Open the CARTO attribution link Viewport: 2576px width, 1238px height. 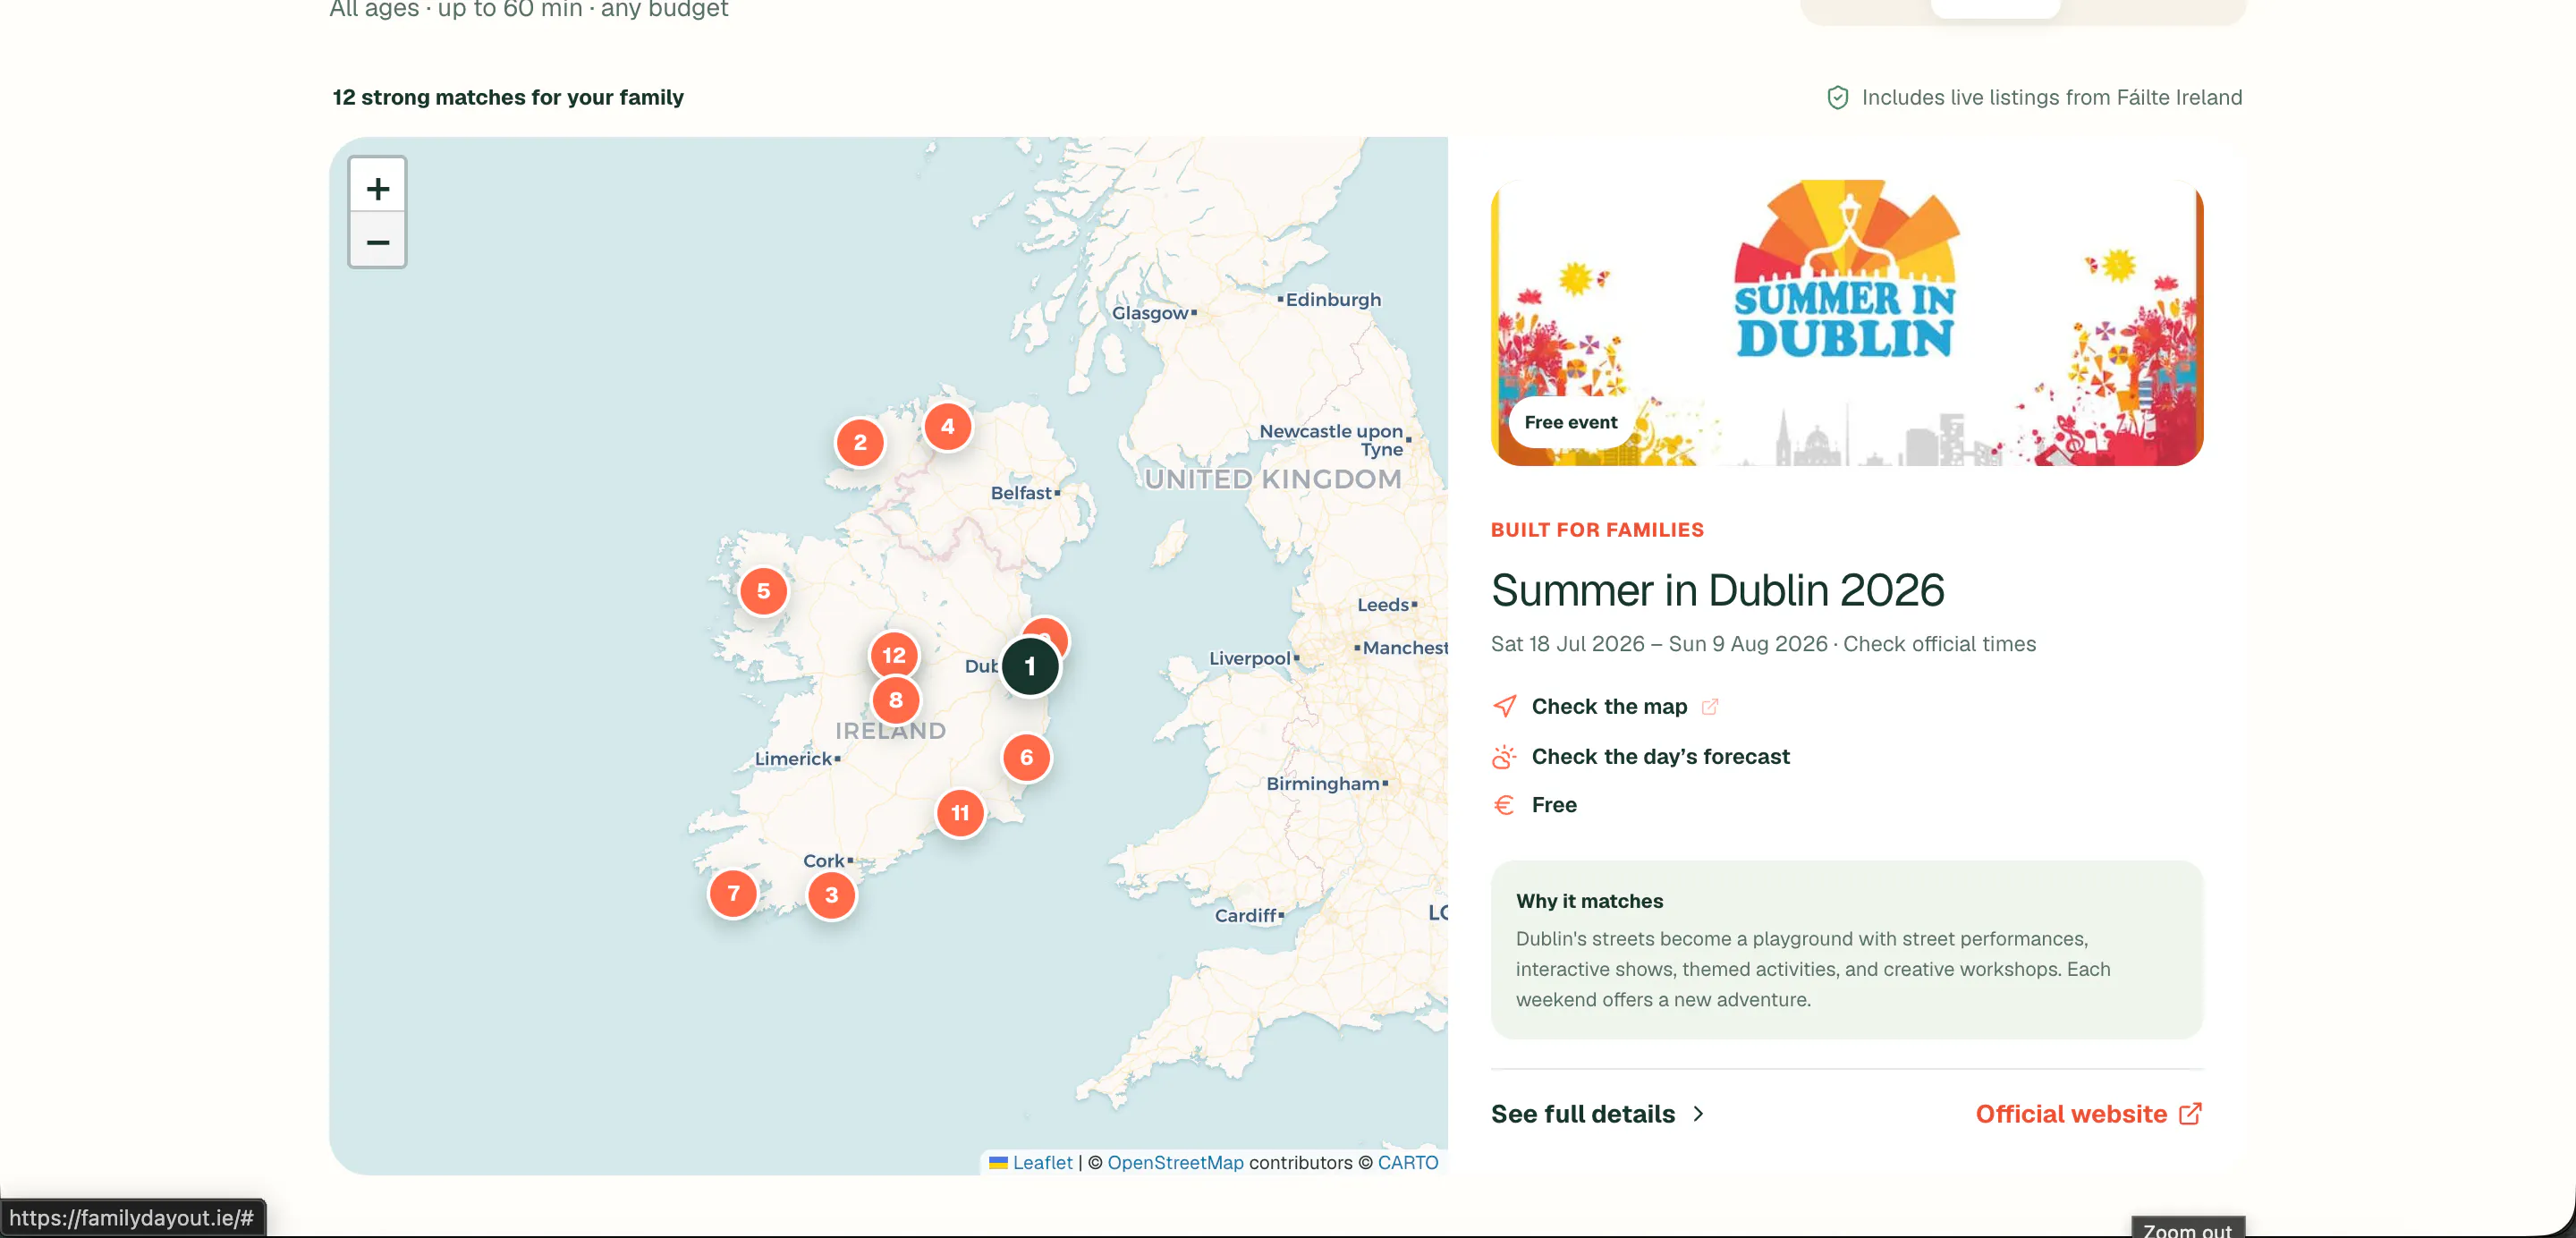click(1407, 1162)
